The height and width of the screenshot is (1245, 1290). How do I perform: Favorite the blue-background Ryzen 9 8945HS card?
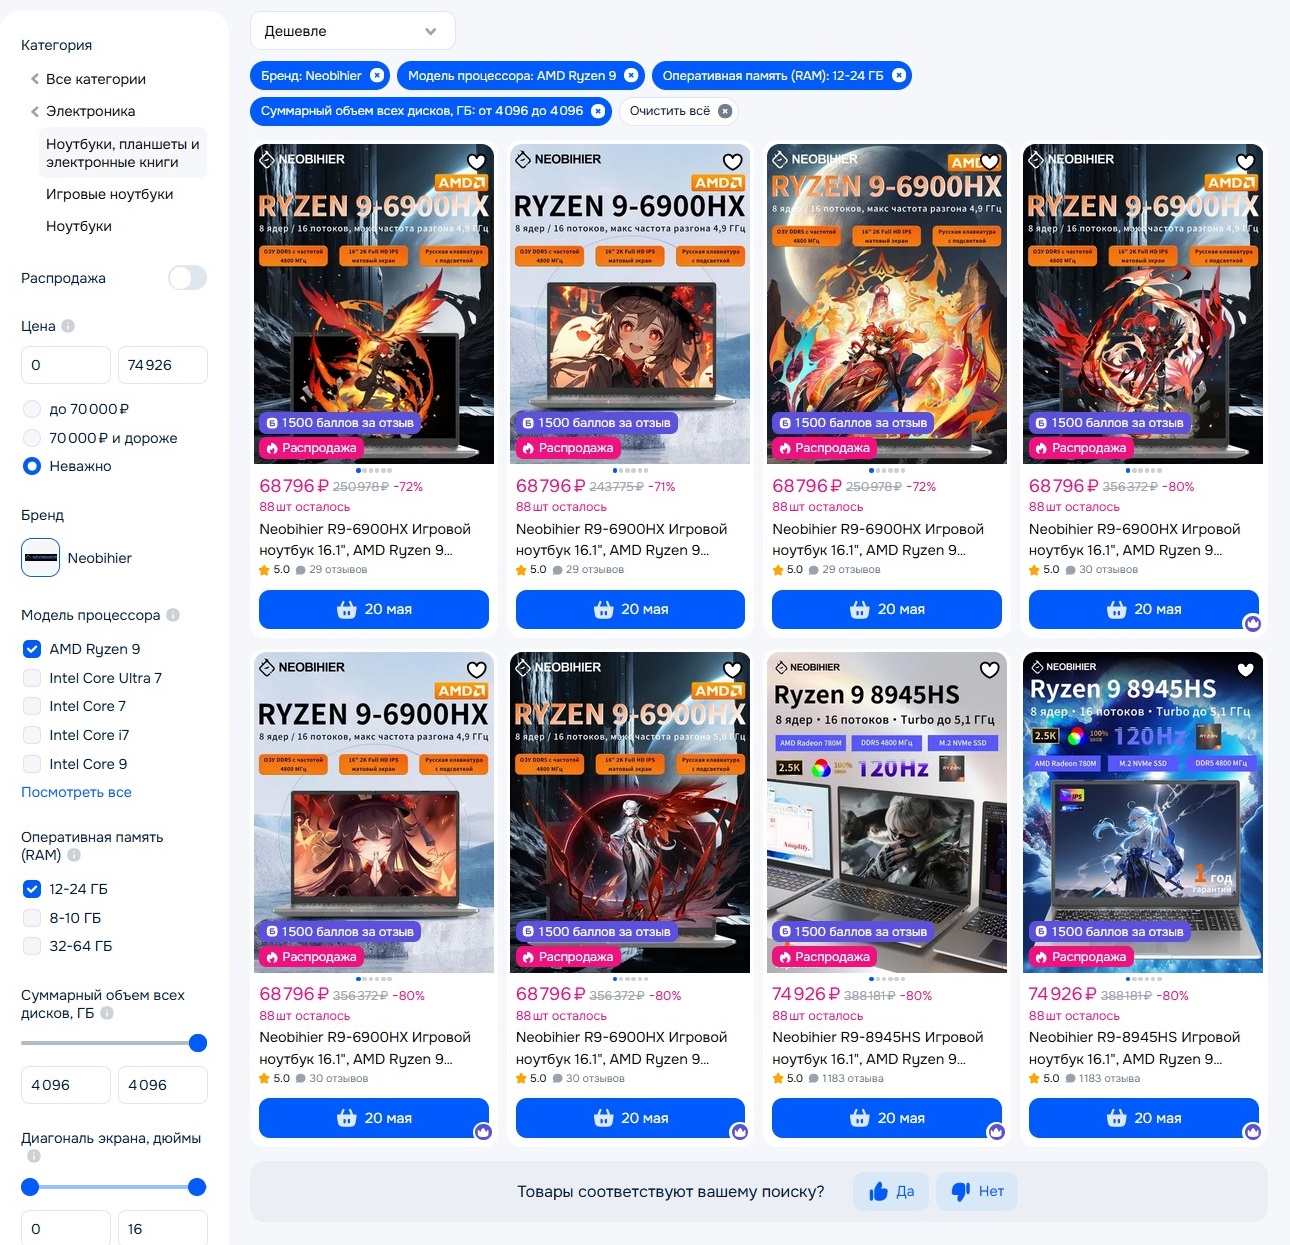(x=1246, y=669)
